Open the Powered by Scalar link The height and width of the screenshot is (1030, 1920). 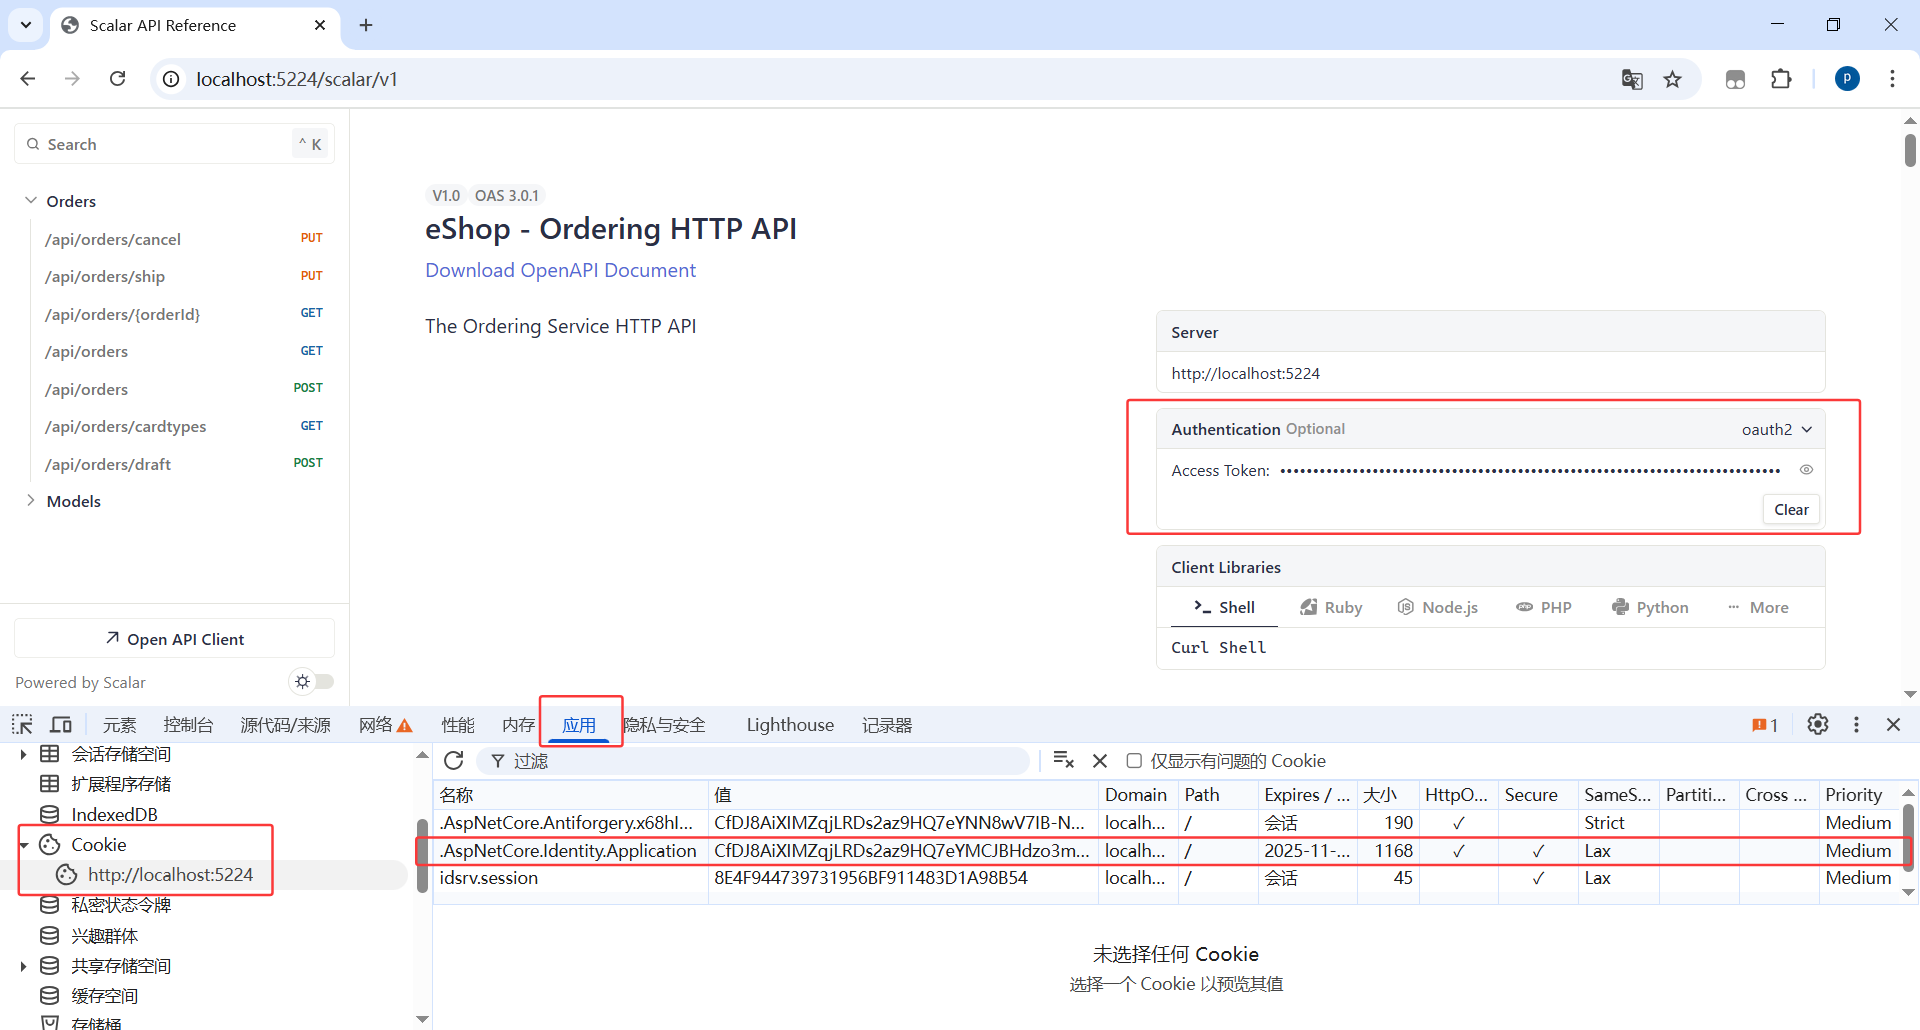click(80, 682)
